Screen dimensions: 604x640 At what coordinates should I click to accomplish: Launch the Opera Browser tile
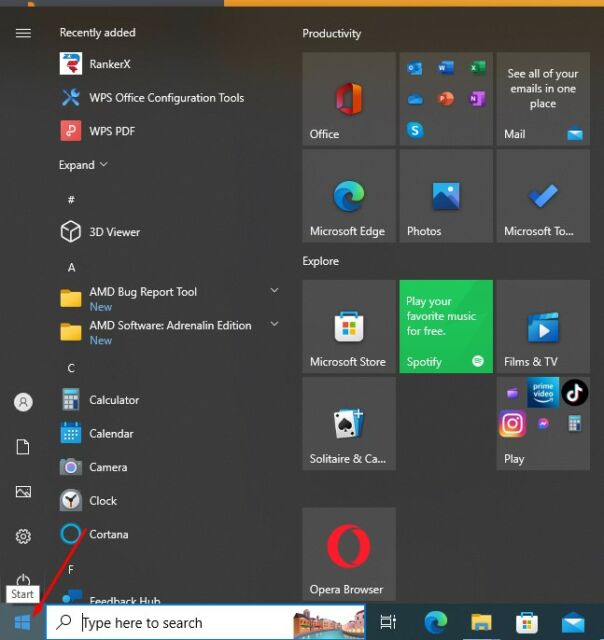[x=349, y=554]
